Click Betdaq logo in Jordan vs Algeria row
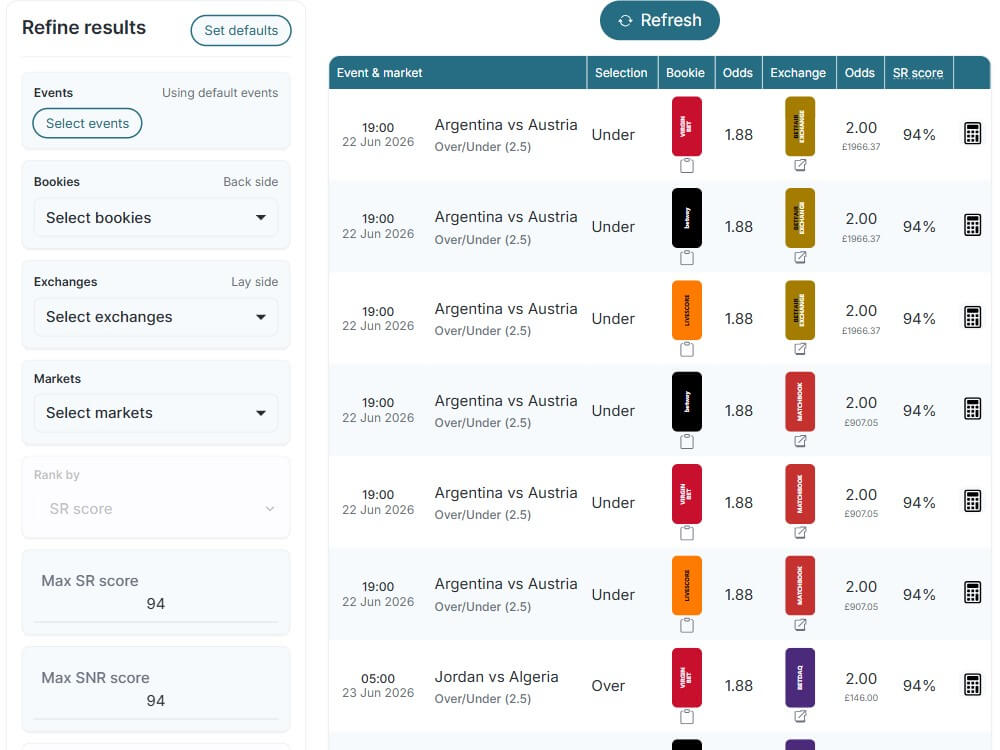 (x=800, y=677)
